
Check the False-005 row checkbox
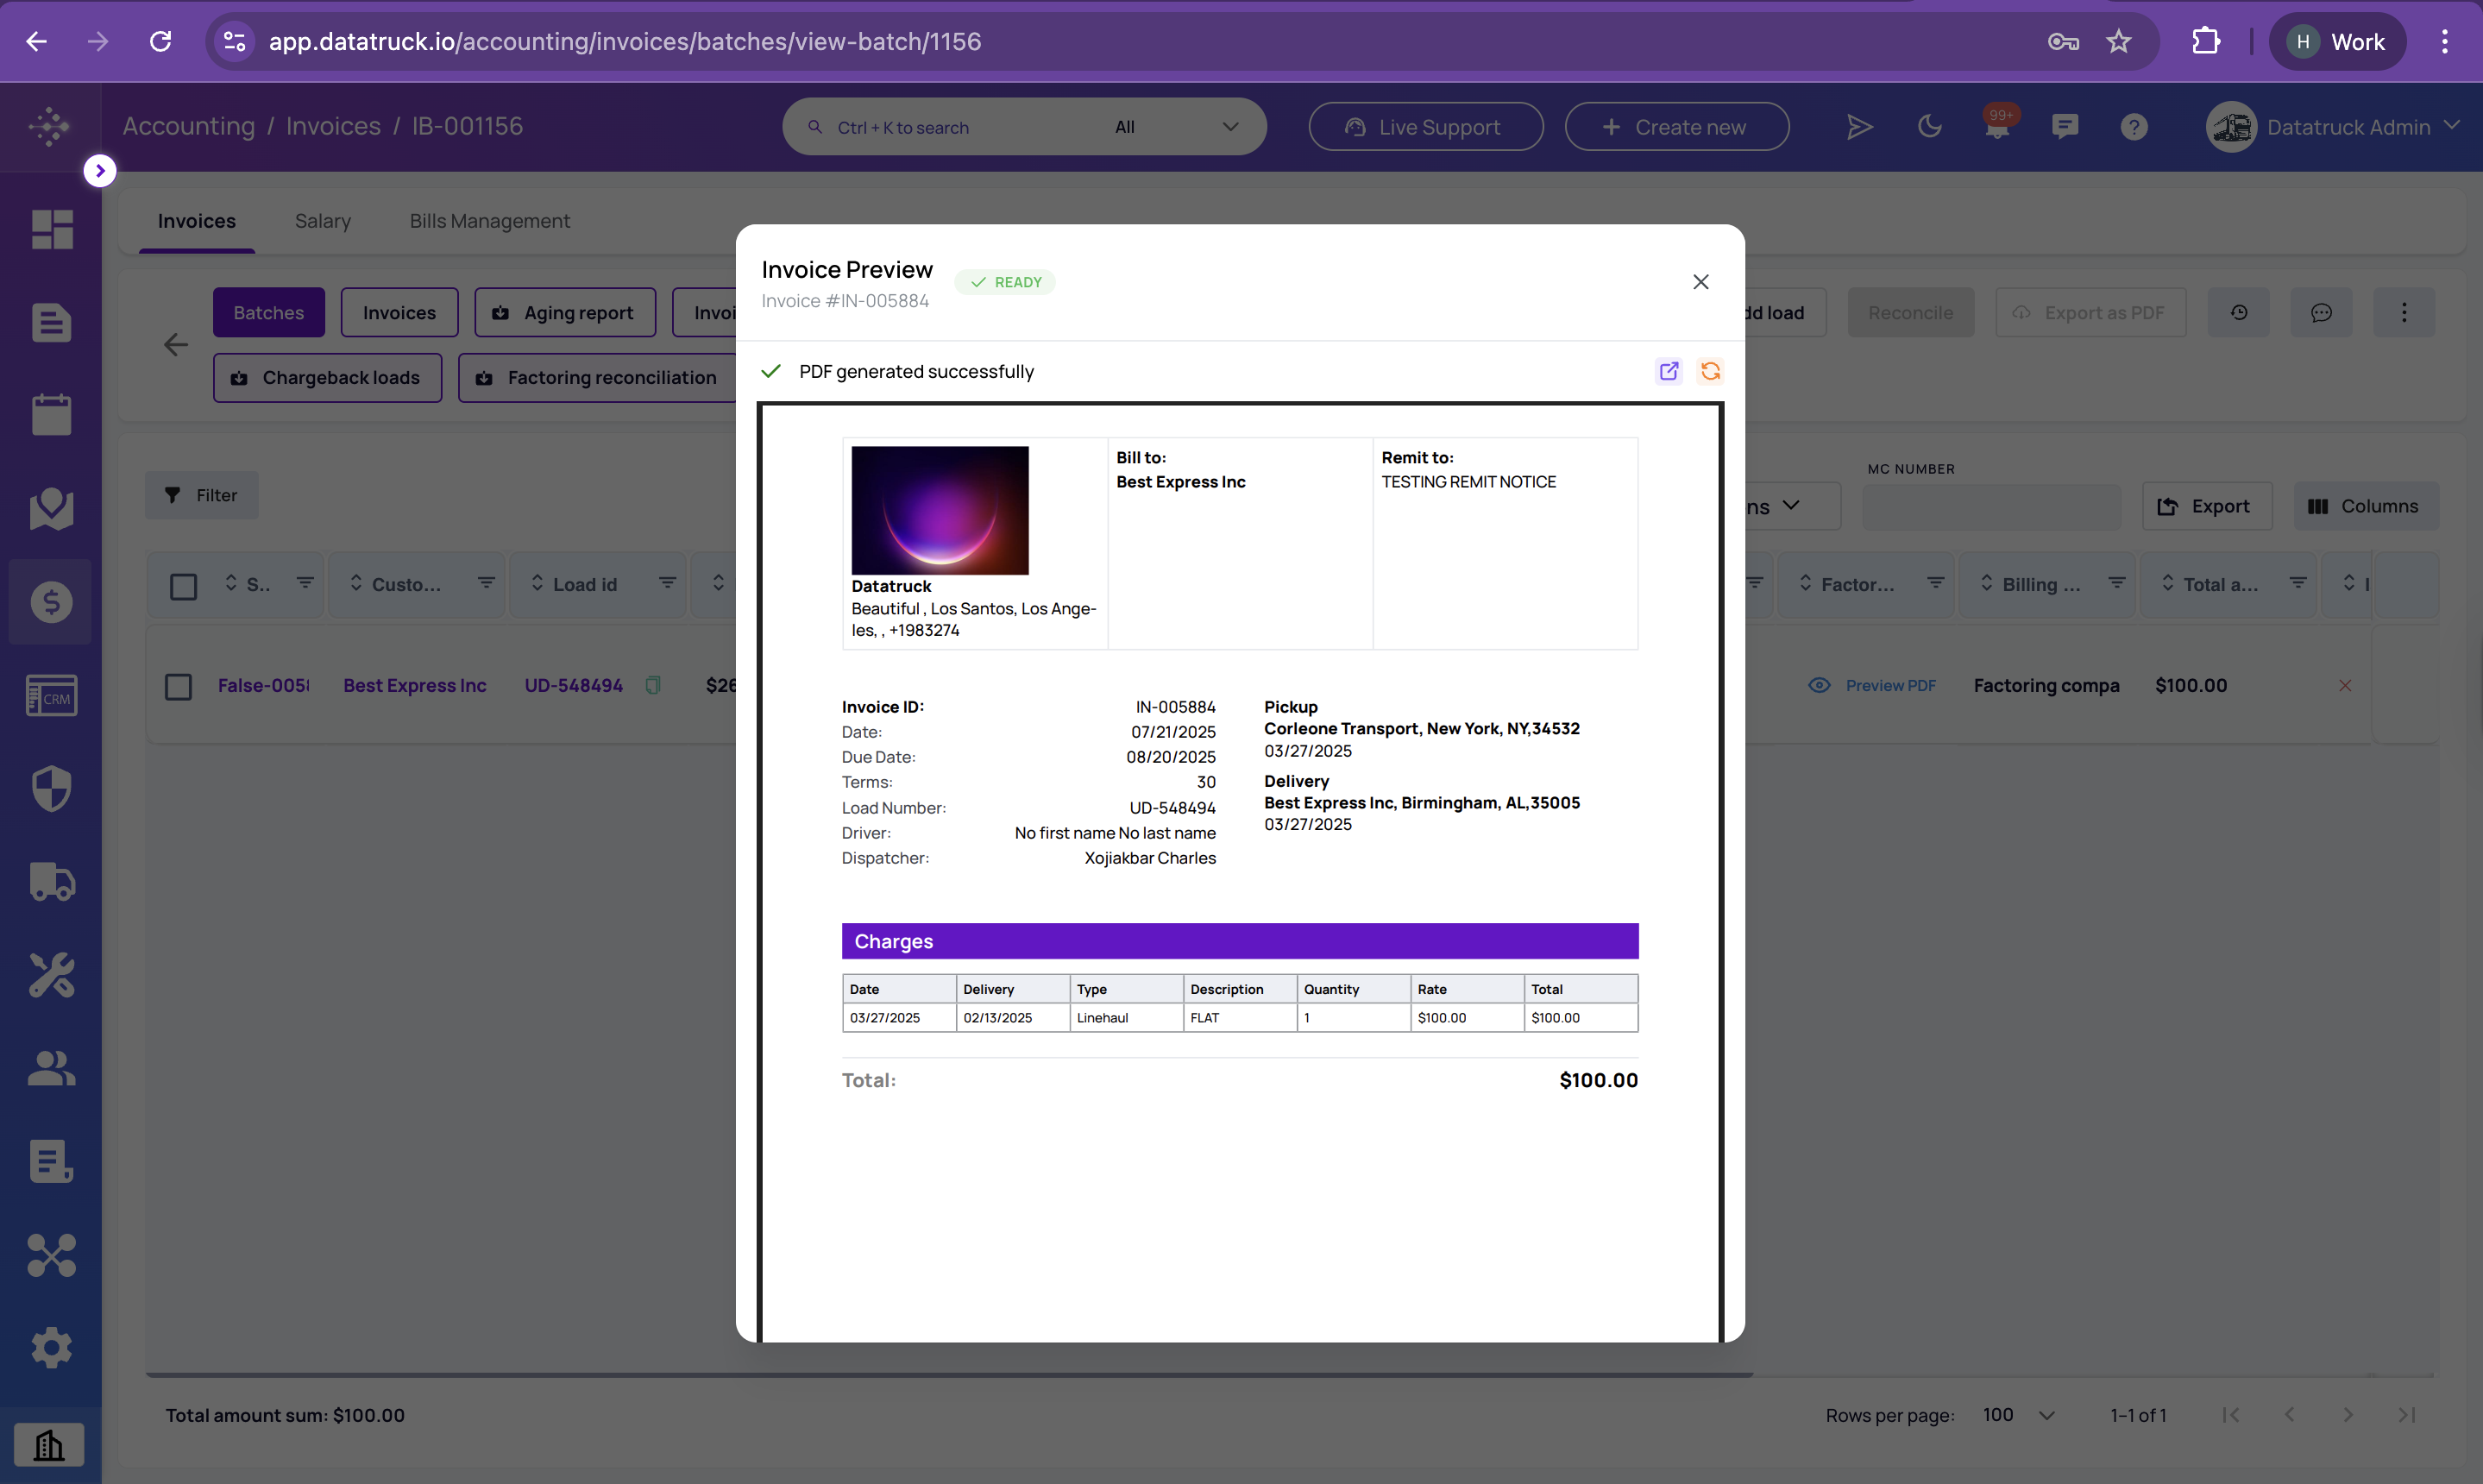tap(178, 686)
